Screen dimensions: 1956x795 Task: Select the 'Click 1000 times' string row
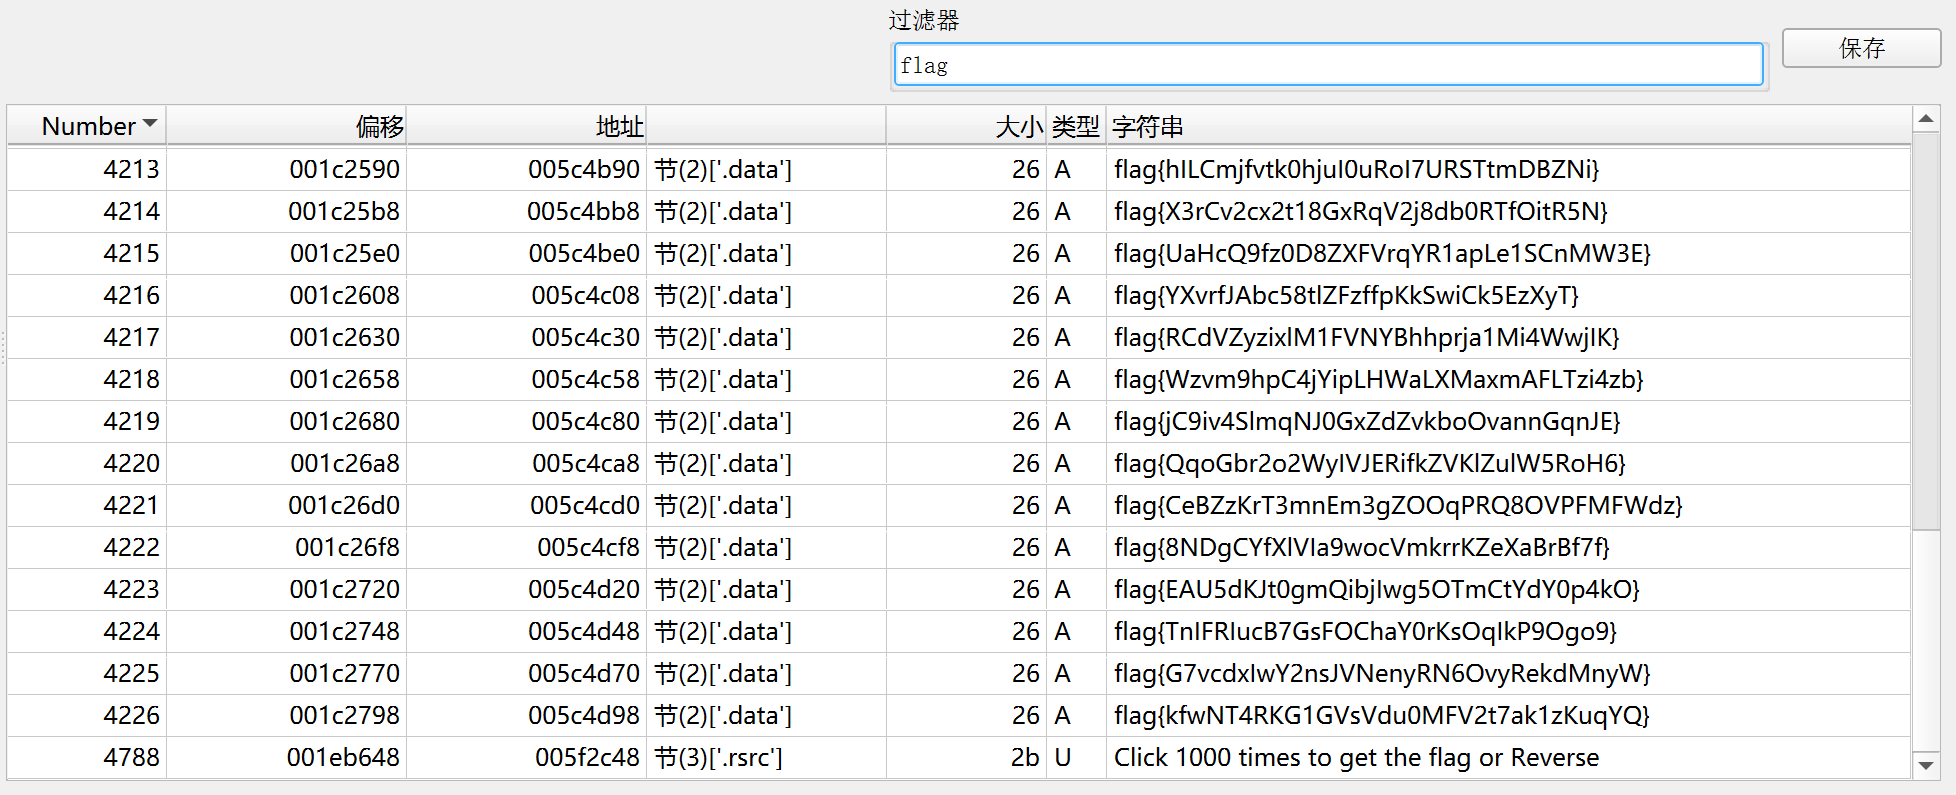click(x=1356, y=757)
